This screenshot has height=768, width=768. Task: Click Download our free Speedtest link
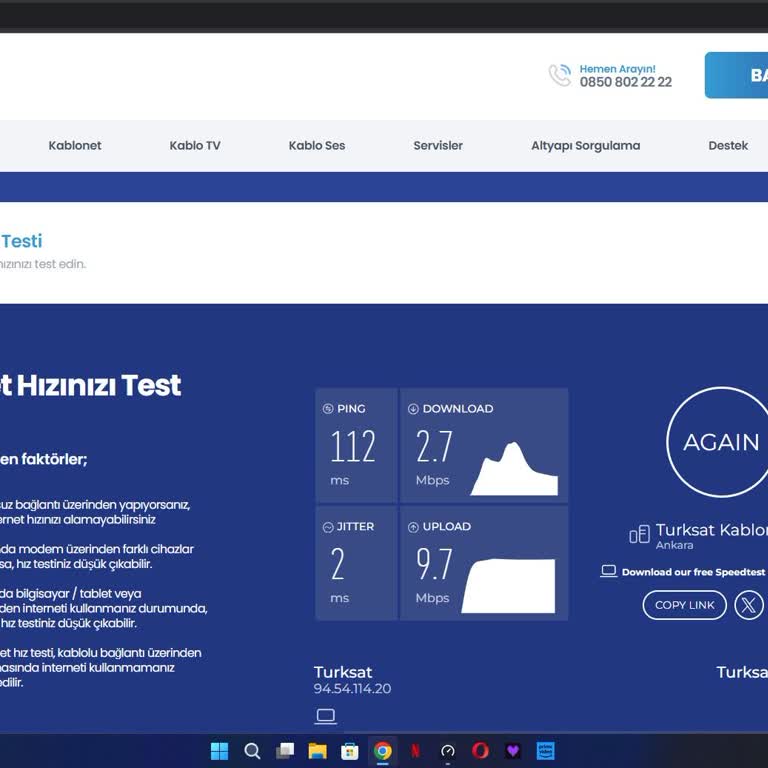[x=693, y=572]
